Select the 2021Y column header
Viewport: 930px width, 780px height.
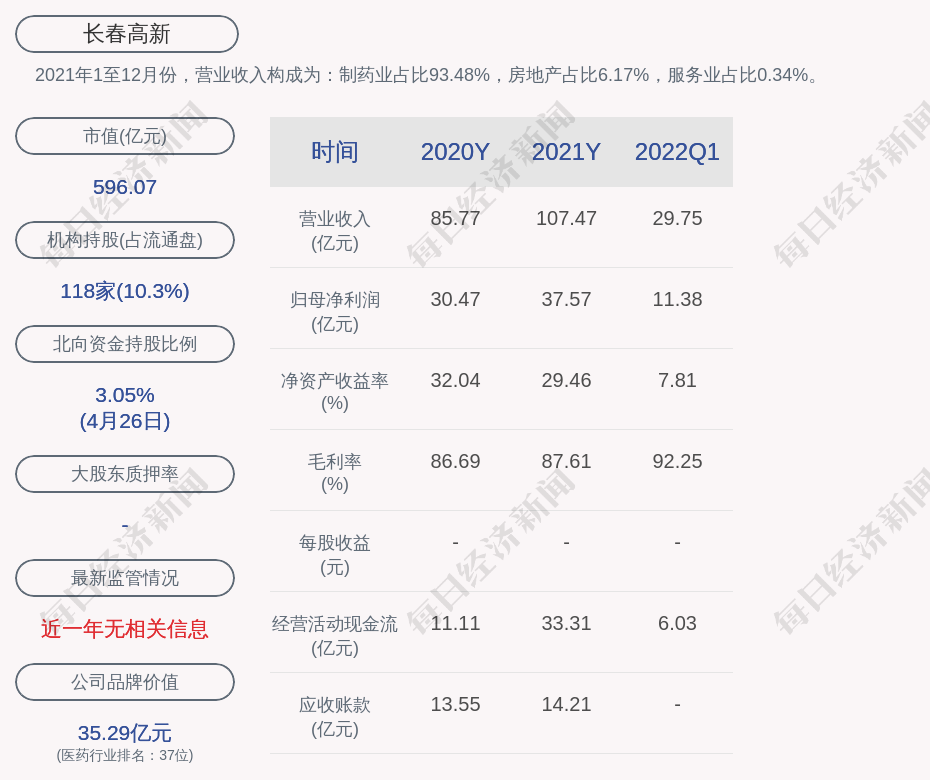(x=566, y=152)
